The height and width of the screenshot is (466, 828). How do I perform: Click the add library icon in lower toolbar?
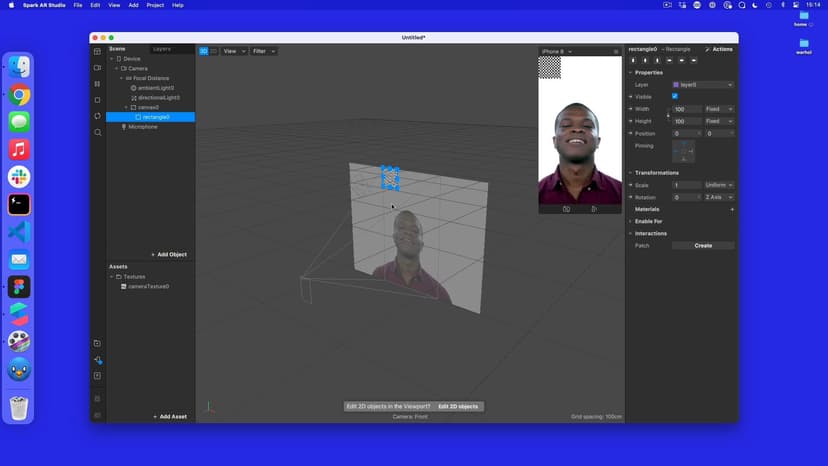pyautogui.click(x=97, y=343)
